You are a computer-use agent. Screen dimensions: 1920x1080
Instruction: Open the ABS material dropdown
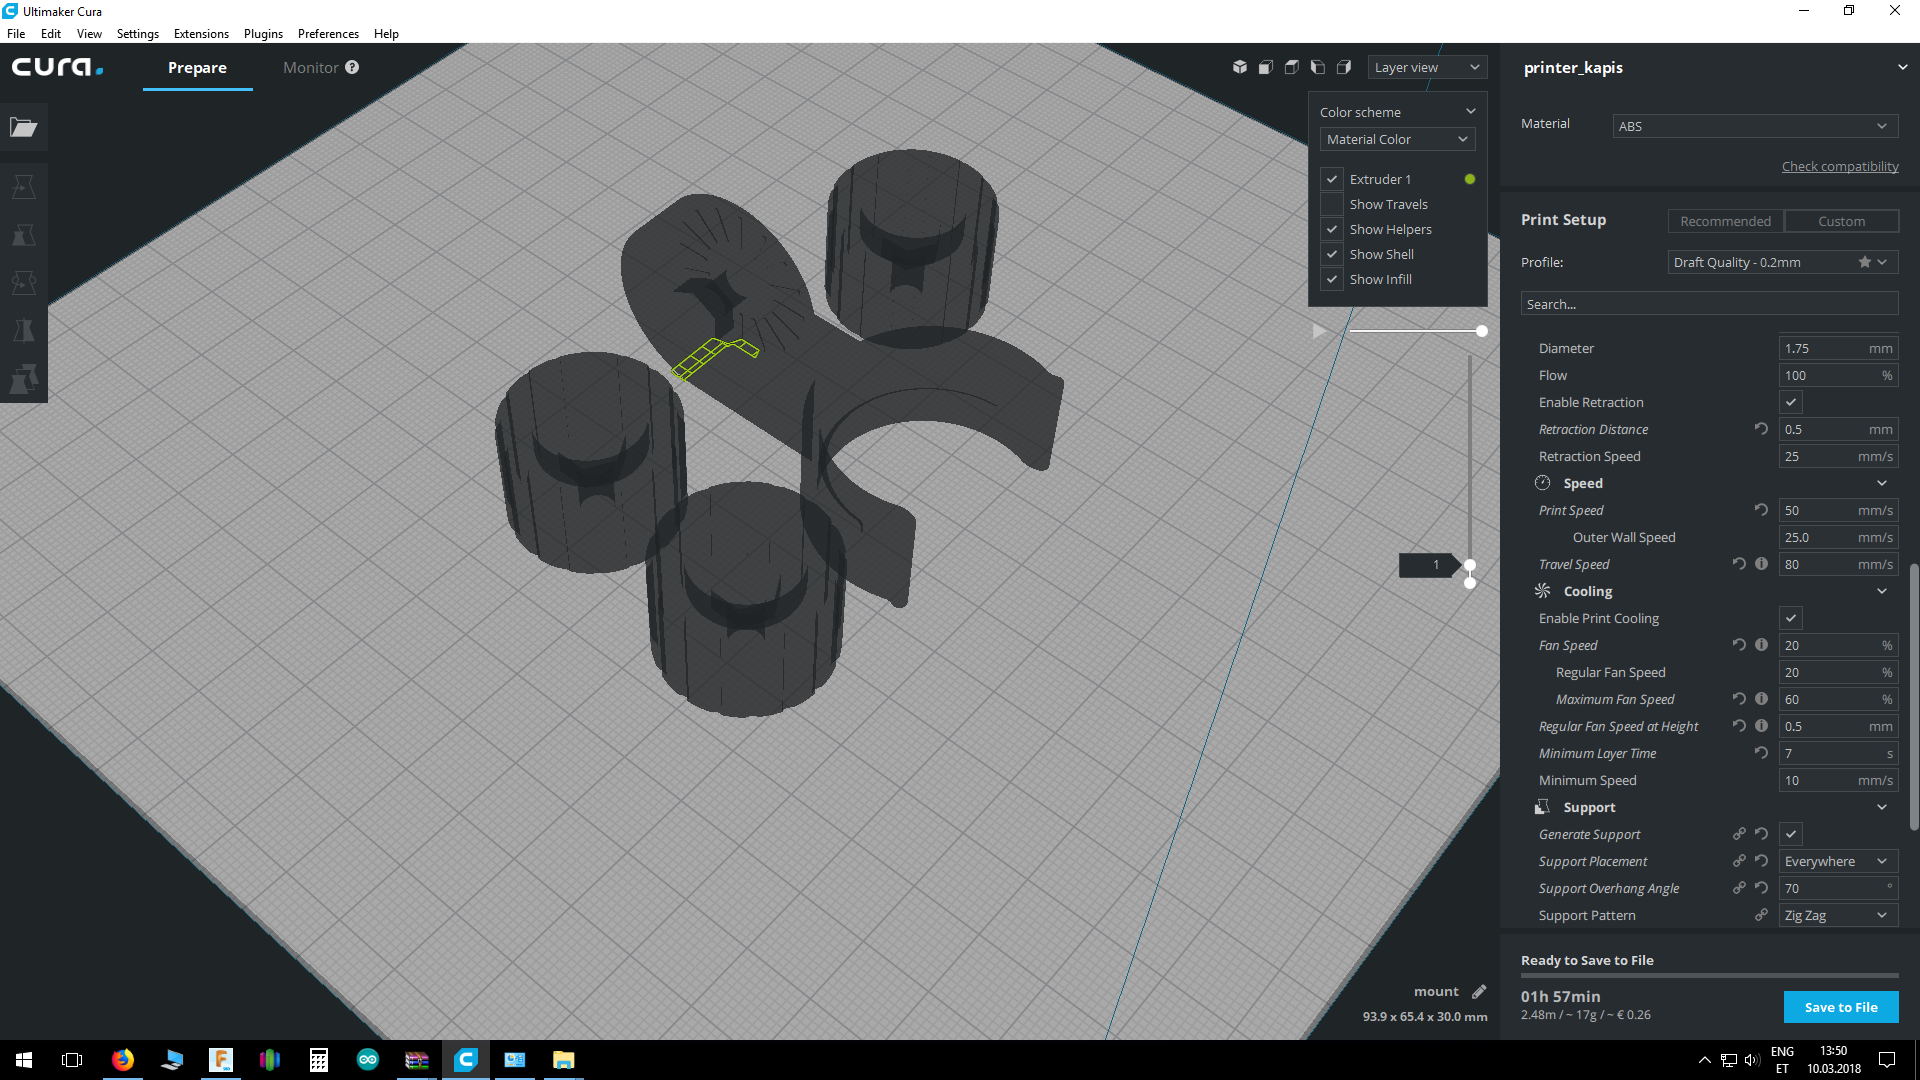(x=1755, y=126)
